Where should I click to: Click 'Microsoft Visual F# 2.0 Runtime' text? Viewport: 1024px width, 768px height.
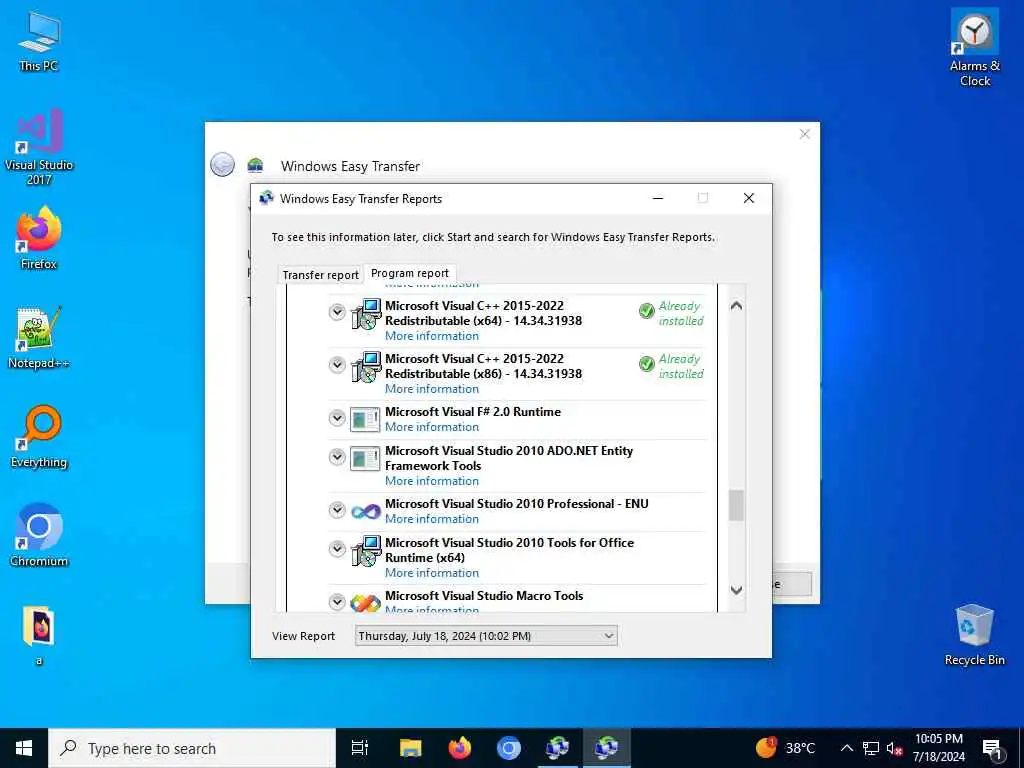coord(473,411)
